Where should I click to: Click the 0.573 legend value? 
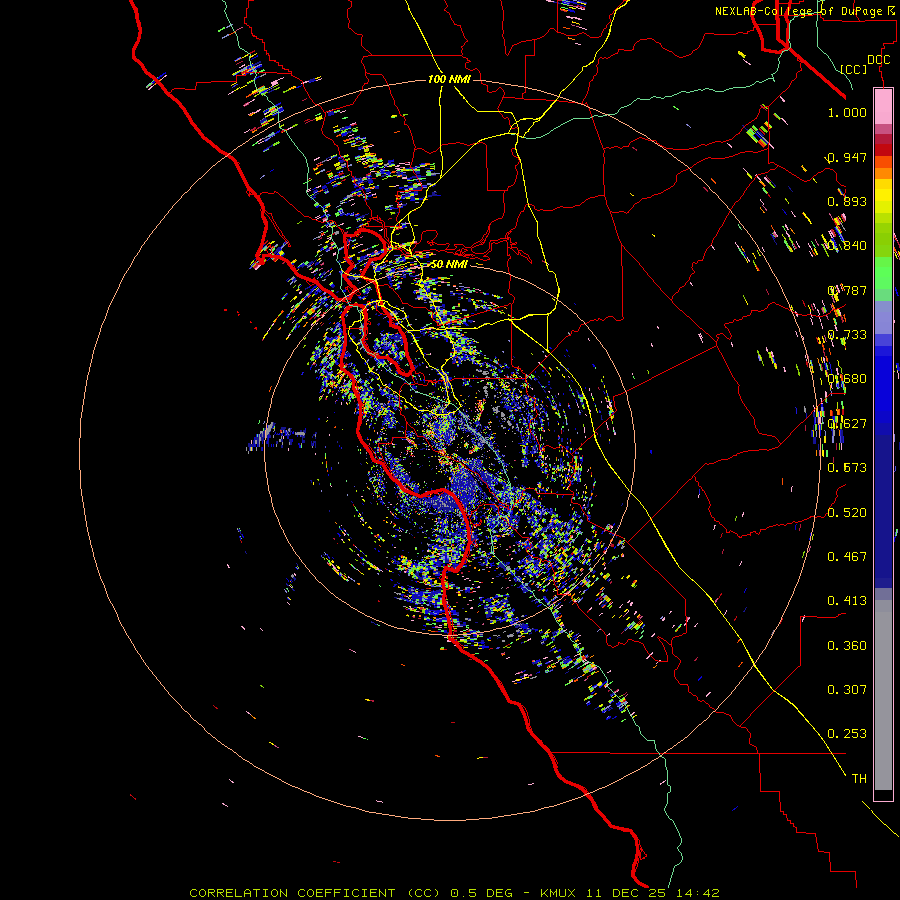847,468
